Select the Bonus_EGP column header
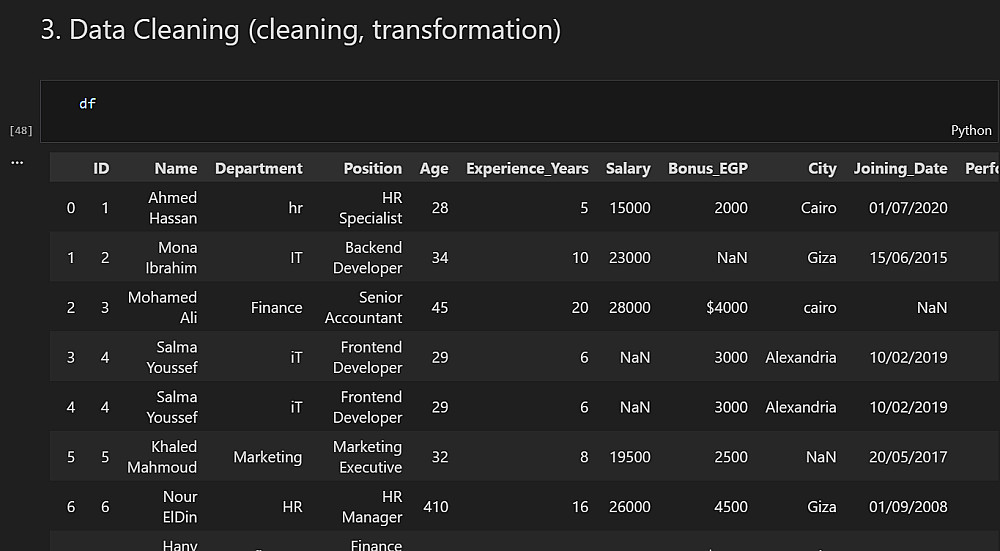 click(x=708, y=168)
